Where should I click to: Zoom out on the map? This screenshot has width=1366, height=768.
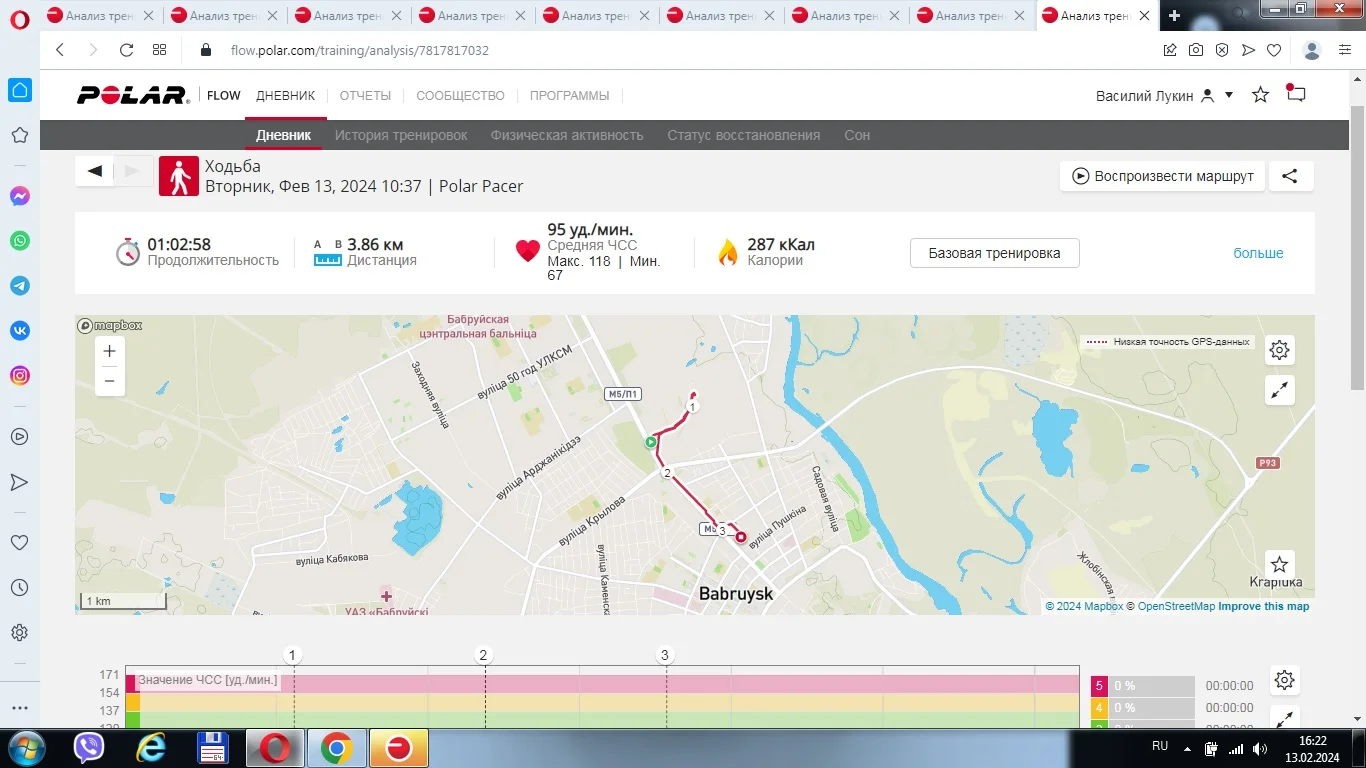(110, 381)
